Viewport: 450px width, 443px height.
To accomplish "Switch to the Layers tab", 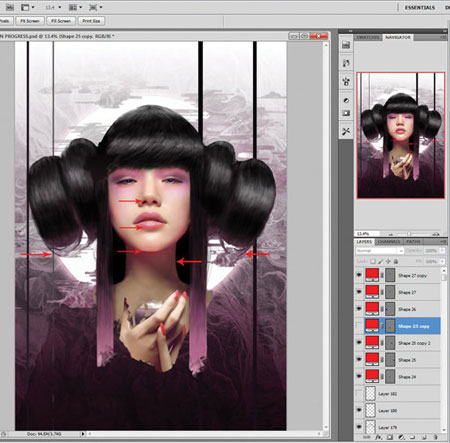I will coord(364,241).
